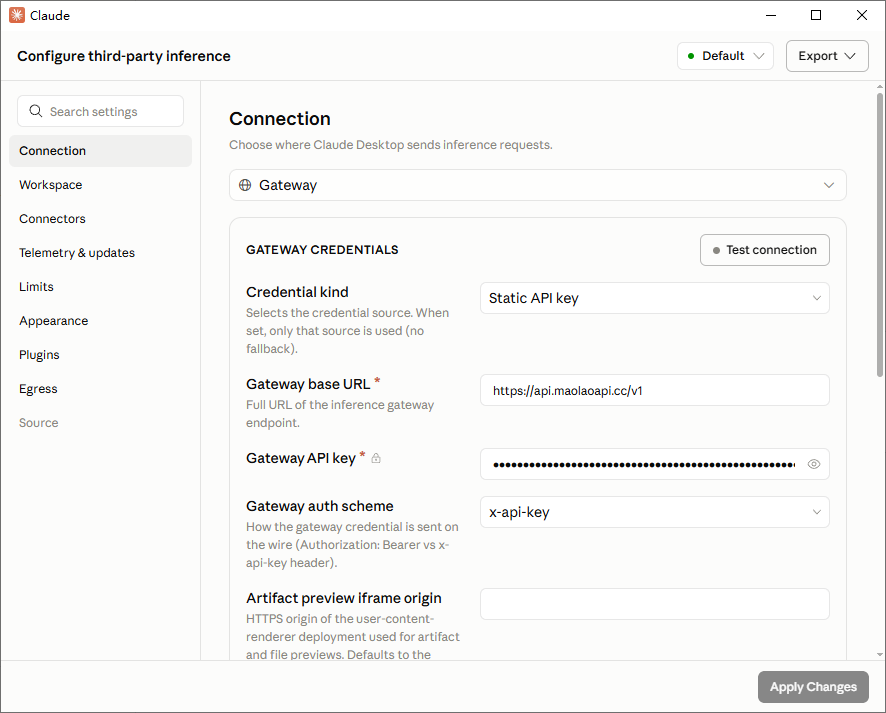The width and height of the screenshot is (886, 713).
Task: Click the Gateway base URL input field
Action: [654, 390]
